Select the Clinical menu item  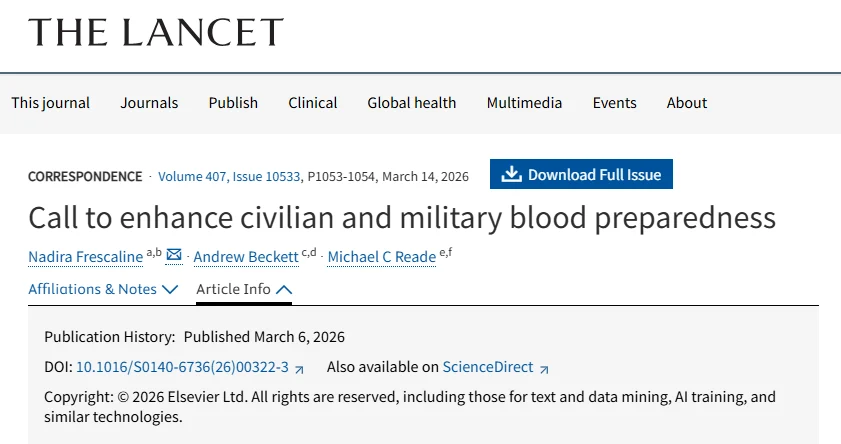point(313,103)
